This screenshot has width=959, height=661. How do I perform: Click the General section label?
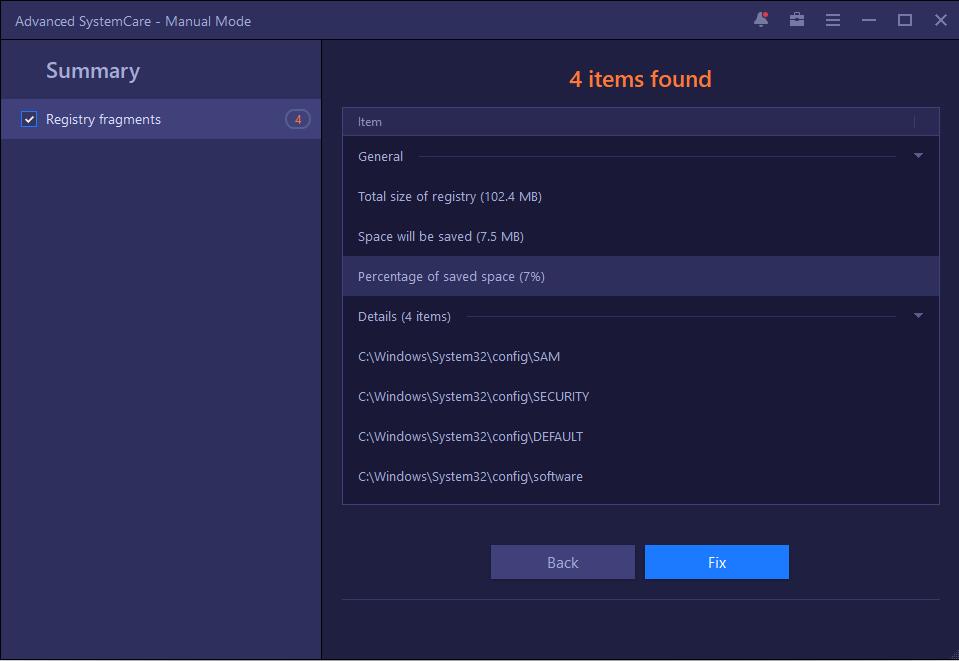point(380,157)
